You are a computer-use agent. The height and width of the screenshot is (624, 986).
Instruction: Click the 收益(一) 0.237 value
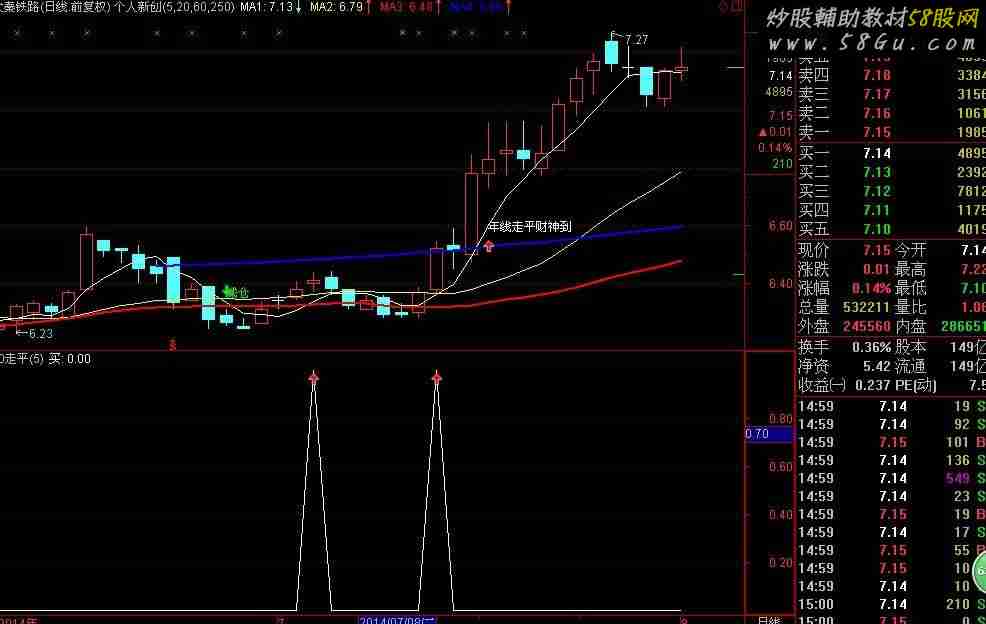coord(873,385)
